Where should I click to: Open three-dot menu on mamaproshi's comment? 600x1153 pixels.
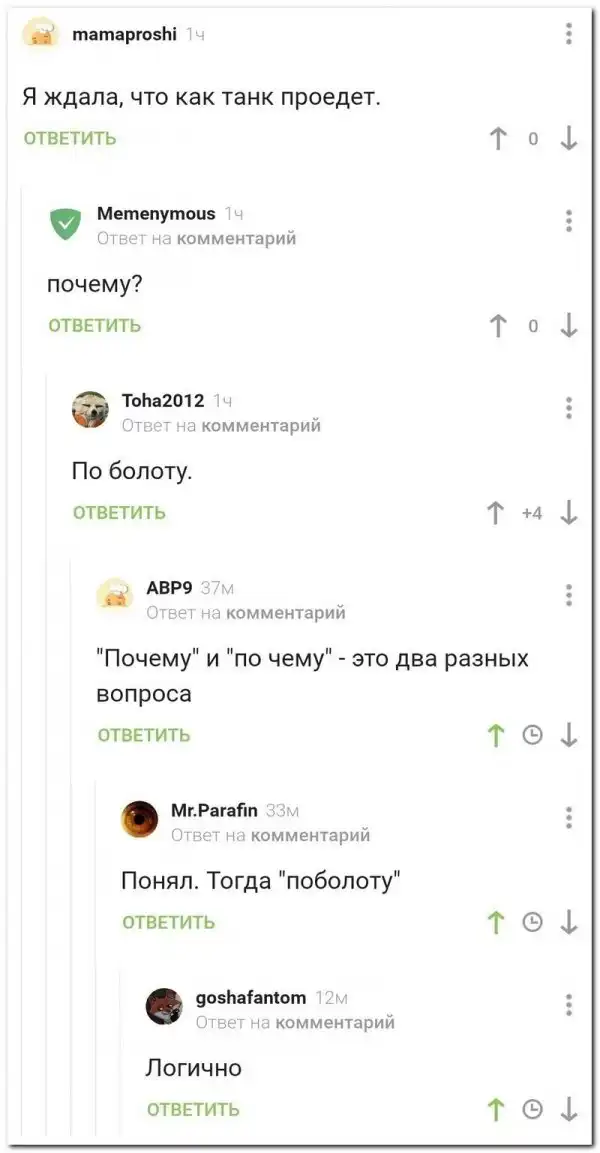[x=569, y=35]
